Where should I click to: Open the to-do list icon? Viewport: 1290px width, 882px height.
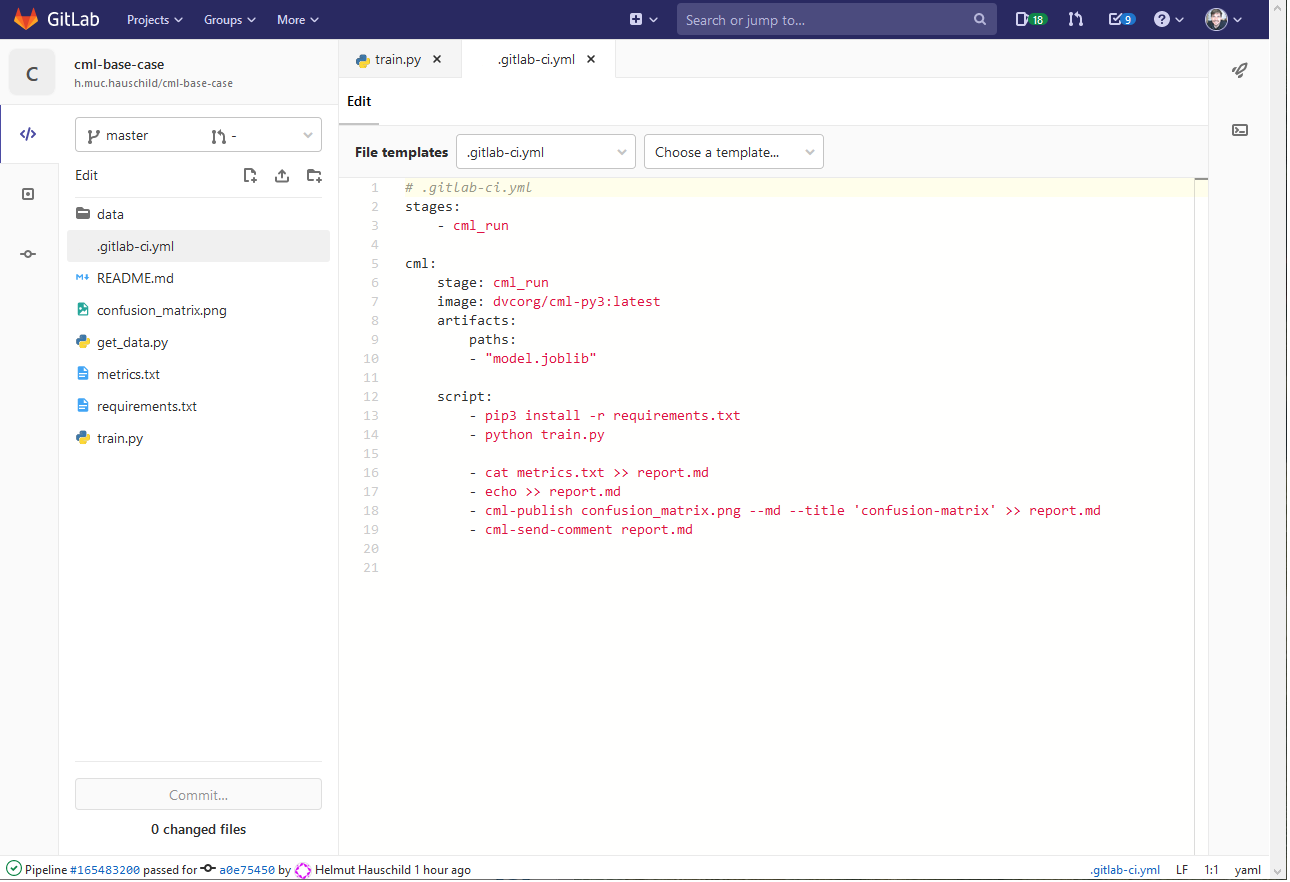pyautogui.click(x=1122, y=19)
